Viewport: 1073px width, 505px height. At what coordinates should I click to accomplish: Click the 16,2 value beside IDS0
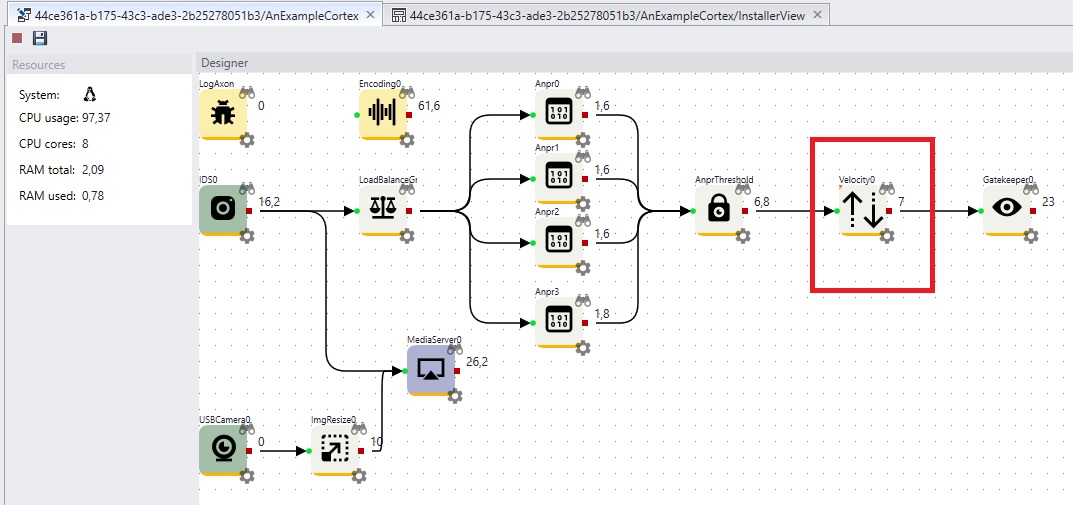pos(270,202)
